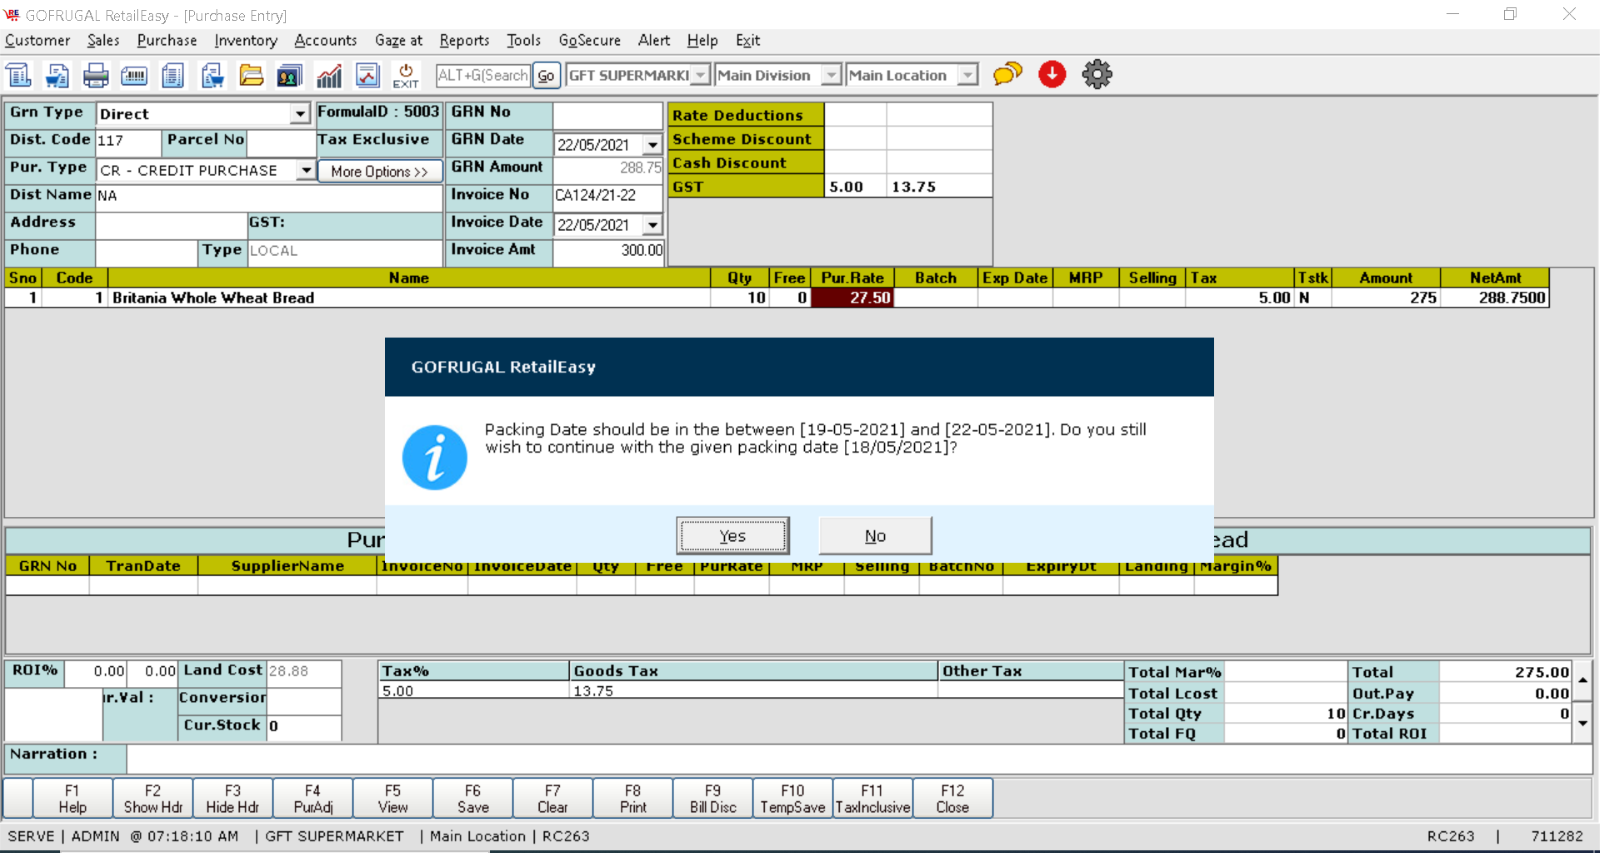
Task: Open the Reports menu
Action: point(464,40)
